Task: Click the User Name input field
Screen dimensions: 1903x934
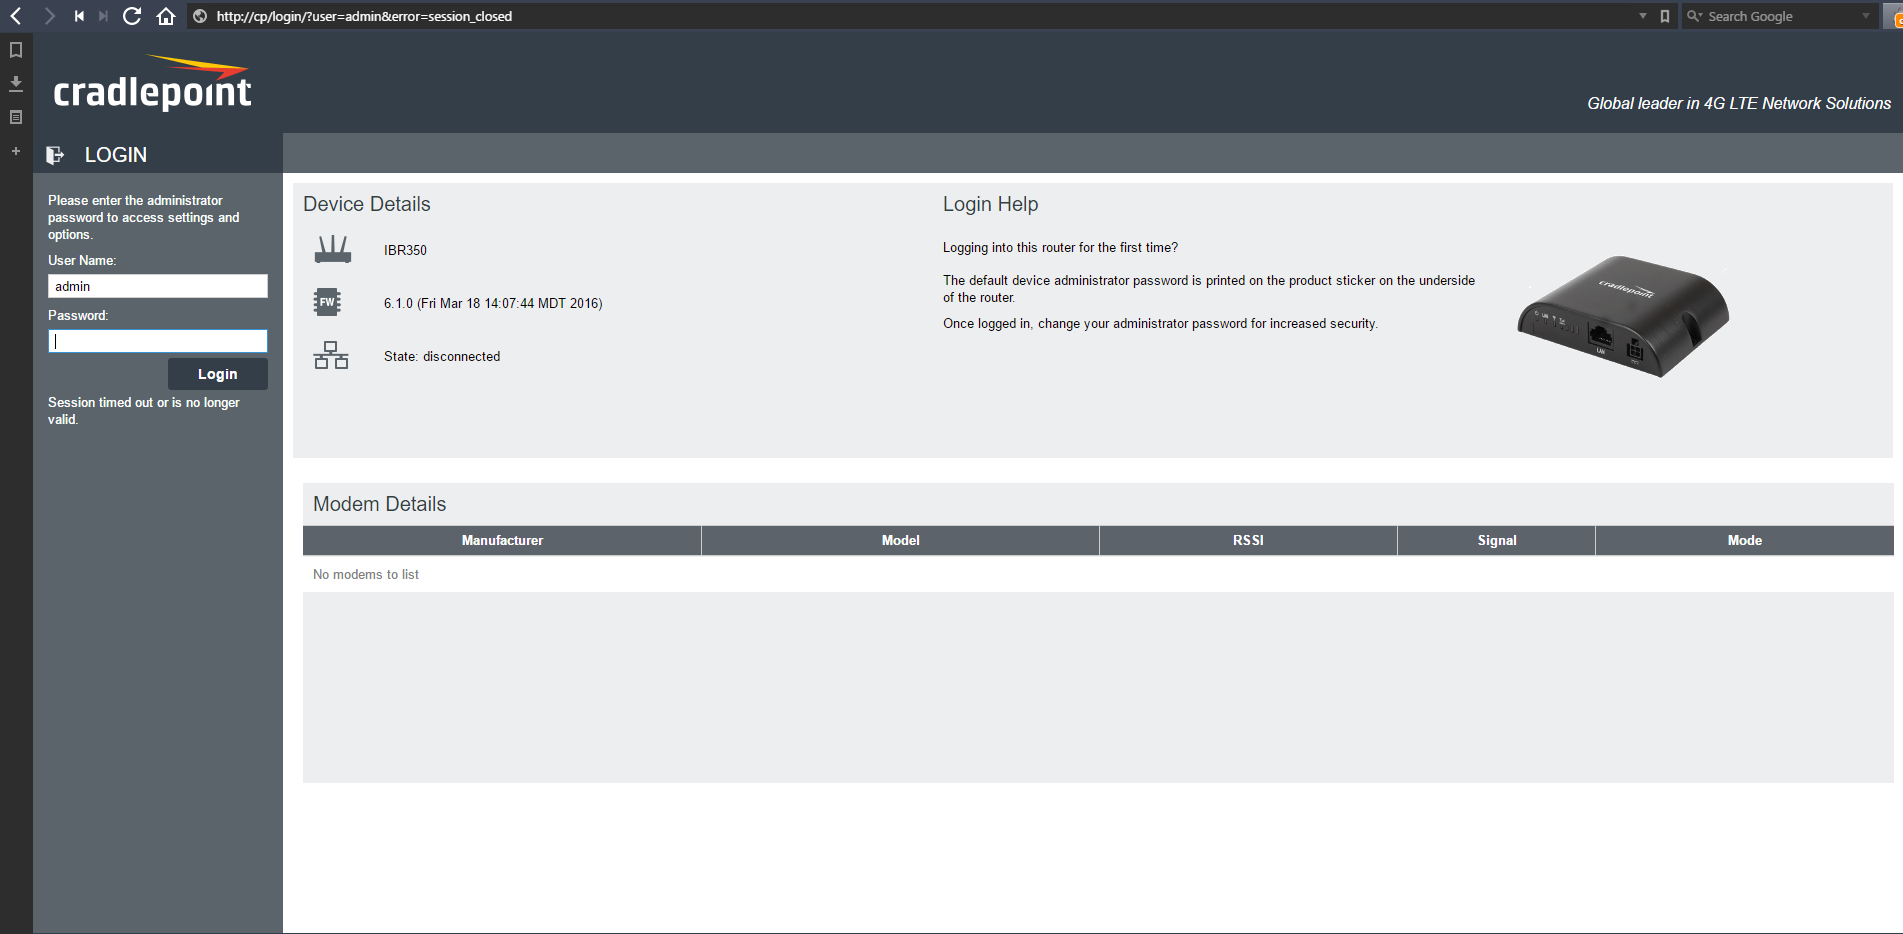Action: (x=158, y=286)
